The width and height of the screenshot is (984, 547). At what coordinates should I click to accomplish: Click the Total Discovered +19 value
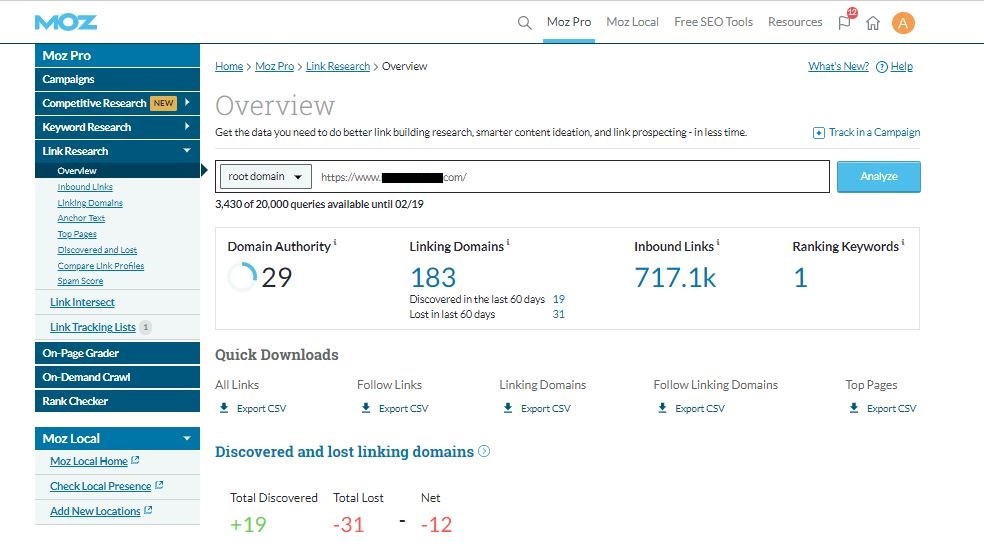coord(248,524)
